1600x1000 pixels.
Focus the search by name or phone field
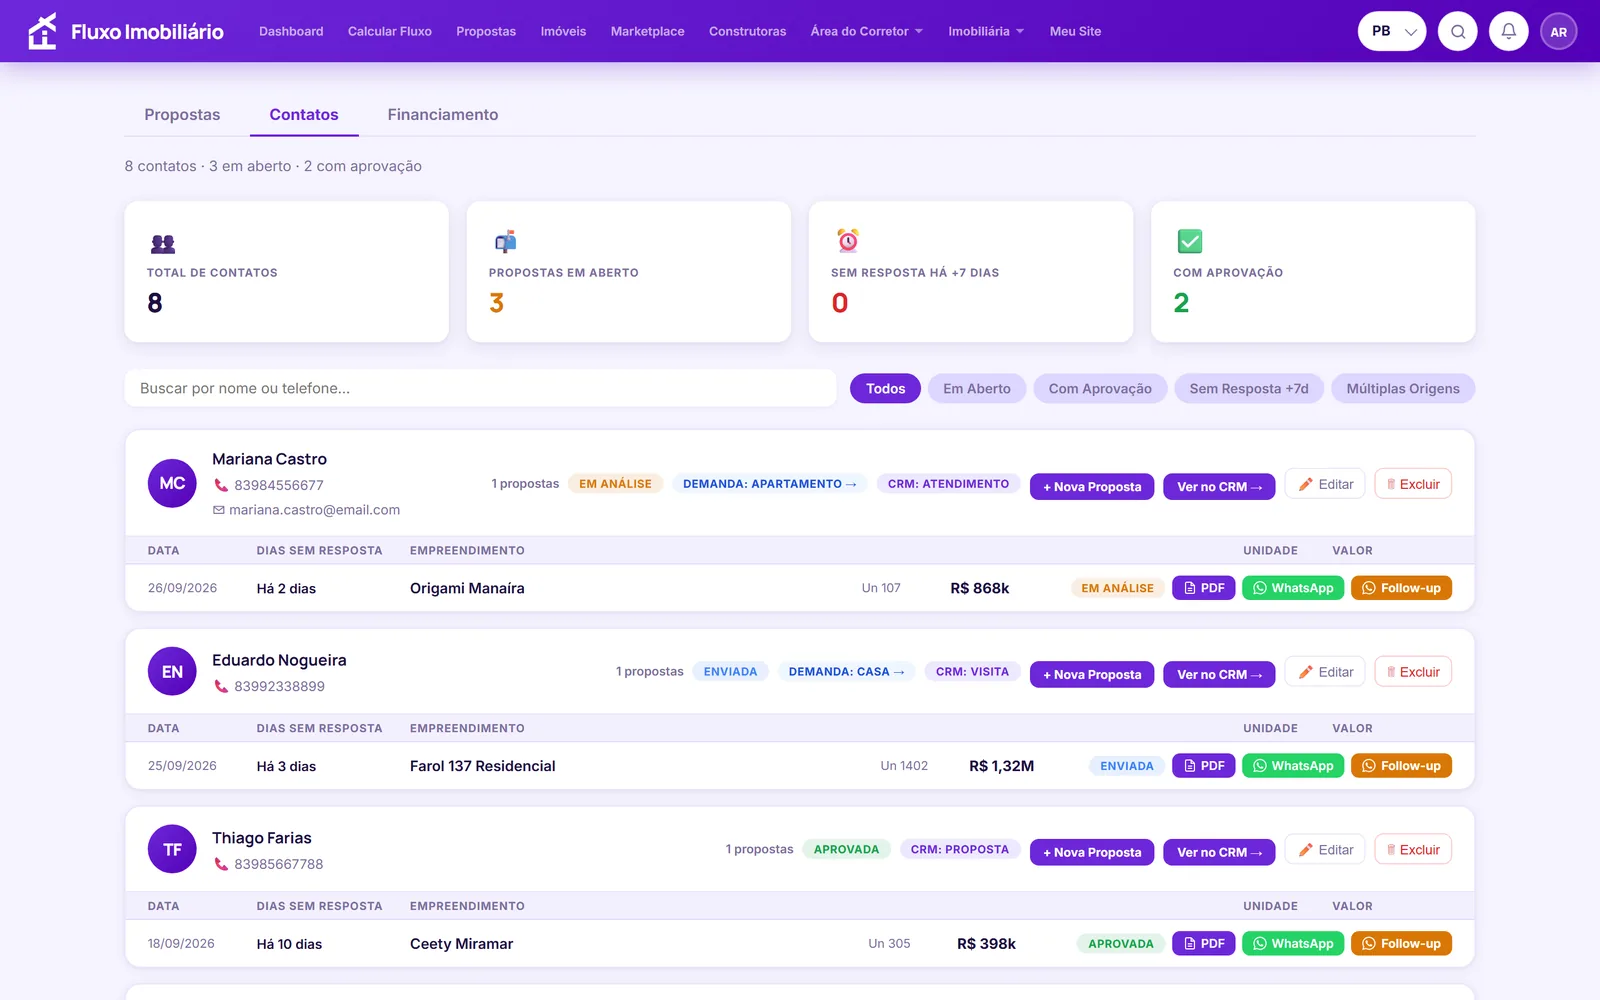[x=480, y=388]
